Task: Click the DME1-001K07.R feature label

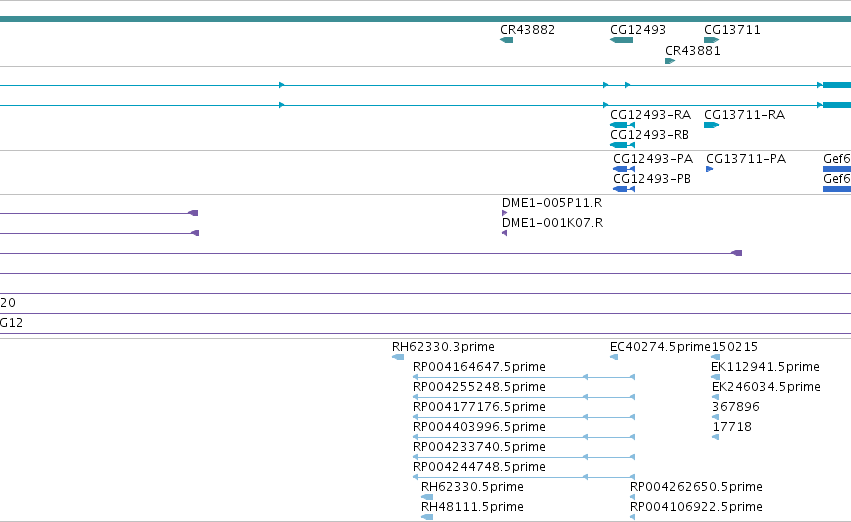Action: (x=552, y=222)
